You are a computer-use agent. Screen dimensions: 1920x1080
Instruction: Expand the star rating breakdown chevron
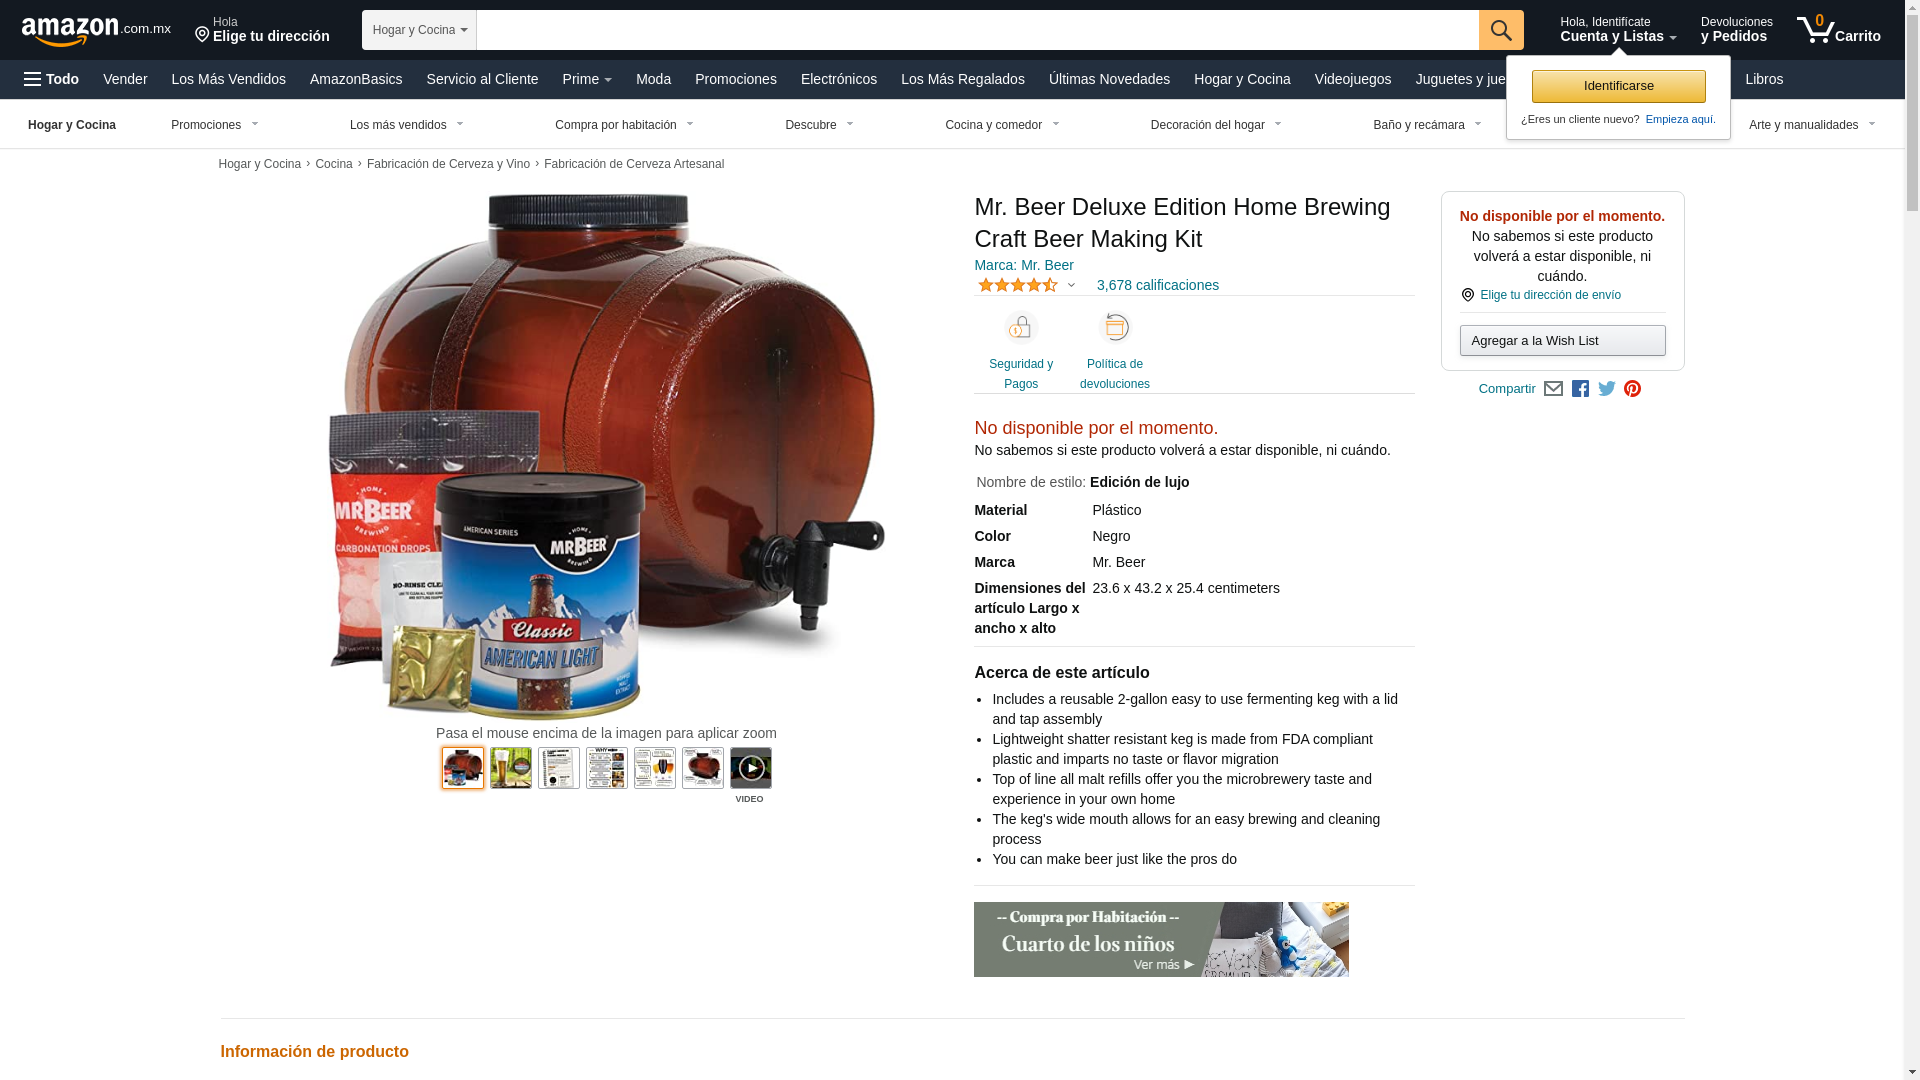(x=1071, y=285)
